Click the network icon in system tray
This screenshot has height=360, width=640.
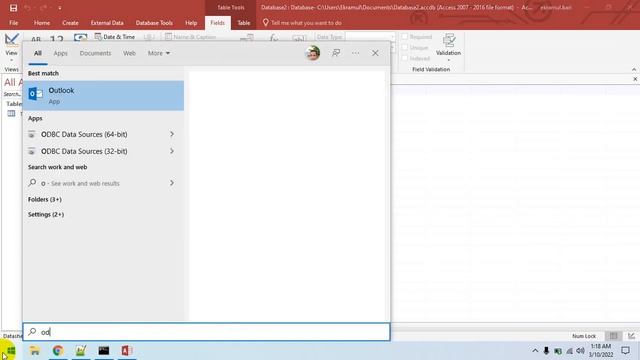pos(569,351)
